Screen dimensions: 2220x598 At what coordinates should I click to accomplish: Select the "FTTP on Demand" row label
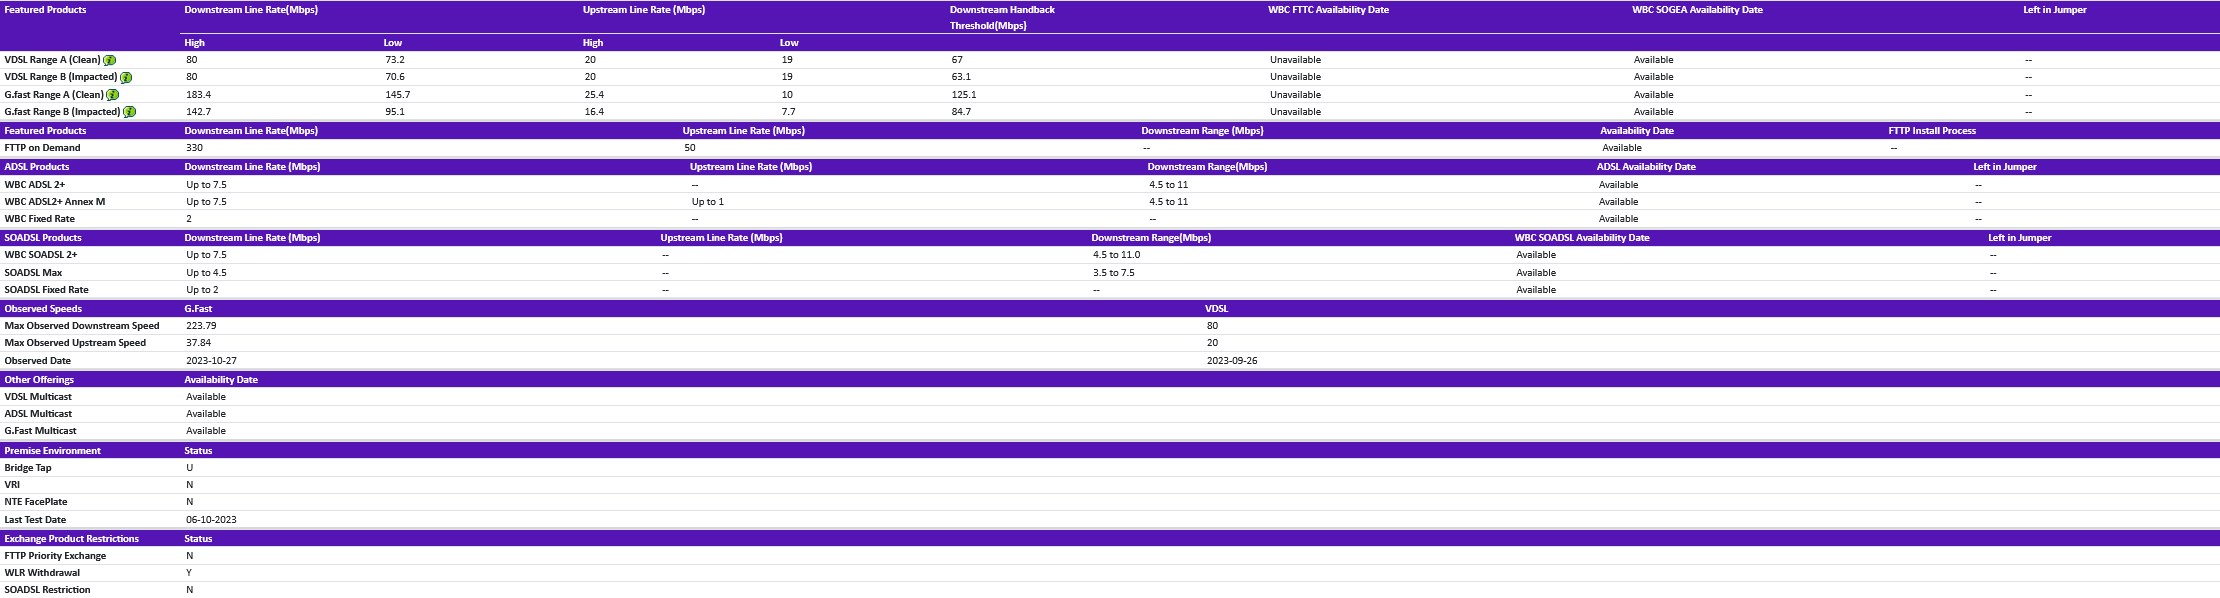[x=42, y=148]
